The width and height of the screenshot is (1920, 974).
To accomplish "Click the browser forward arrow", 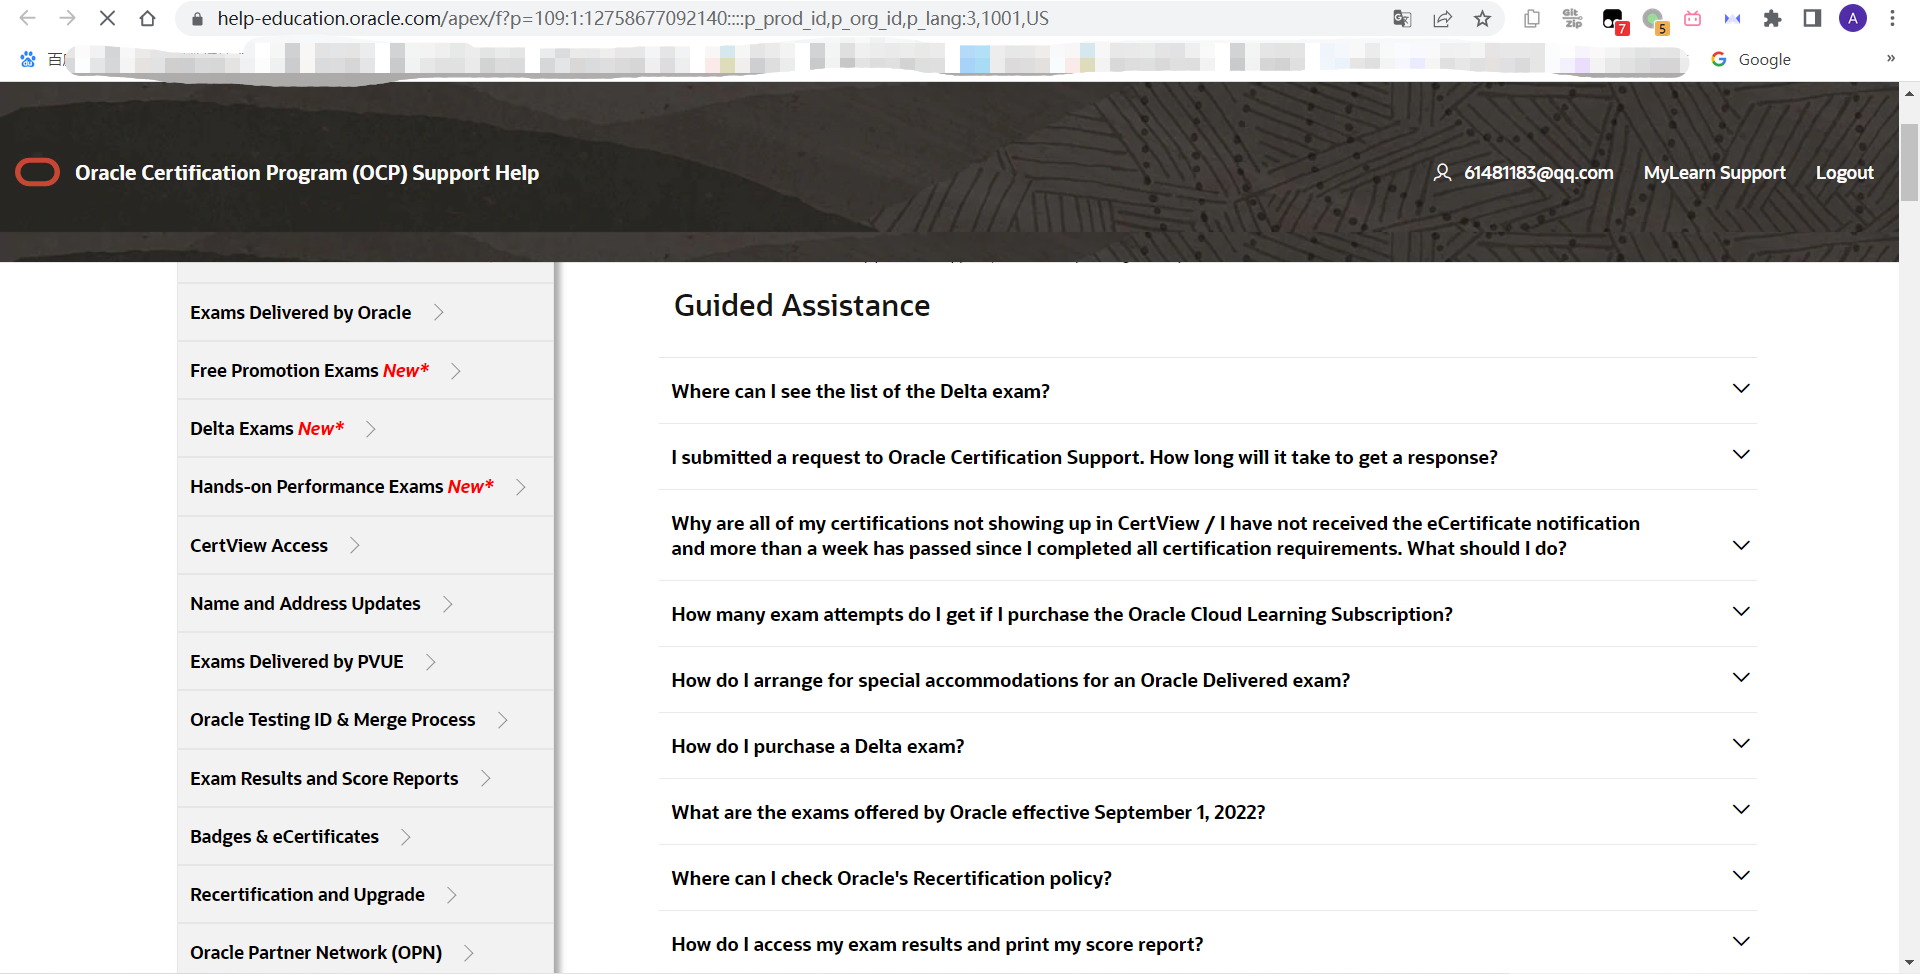I will [x=68, y=18].
